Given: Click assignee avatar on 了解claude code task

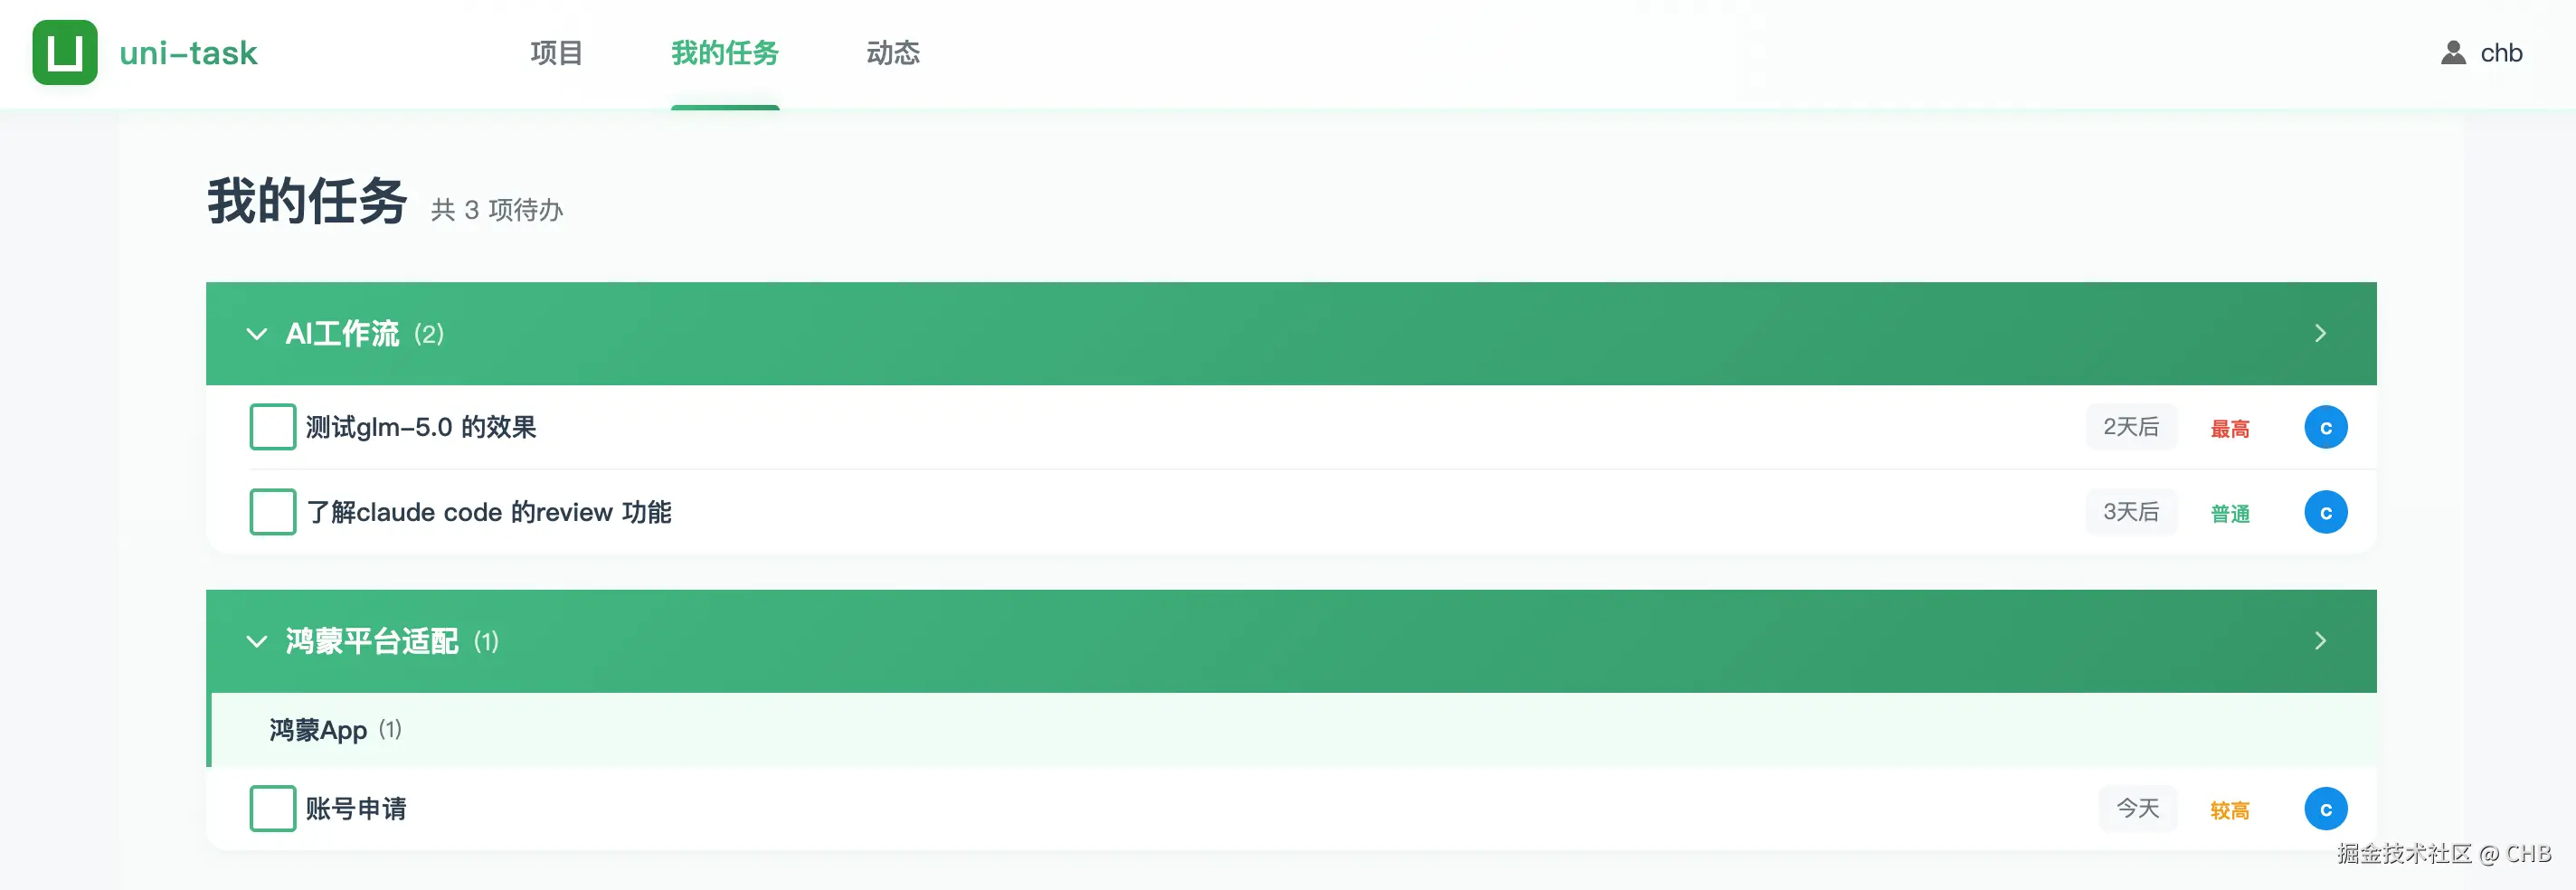Looking at the screenshot, I should pos(2325,513).
